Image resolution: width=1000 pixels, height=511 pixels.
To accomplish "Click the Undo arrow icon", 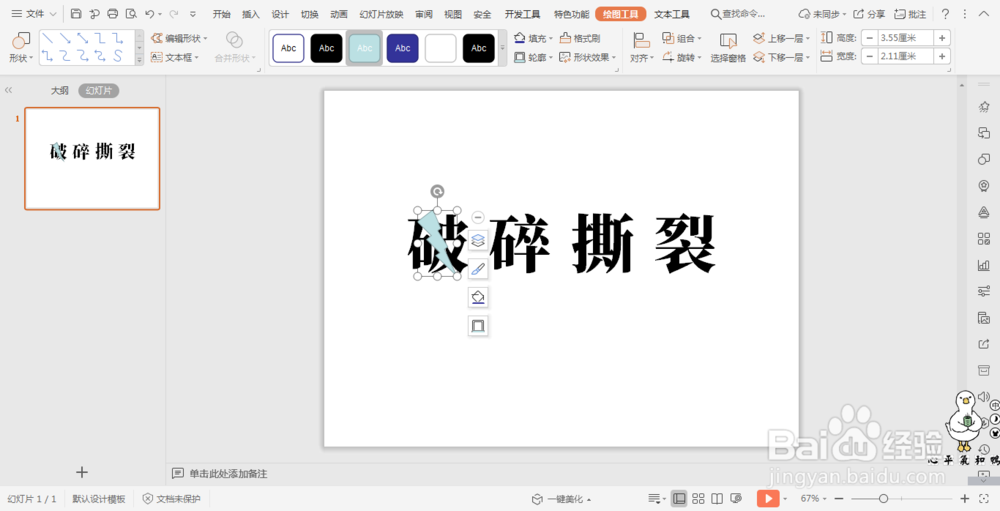I will click(149, 13).
